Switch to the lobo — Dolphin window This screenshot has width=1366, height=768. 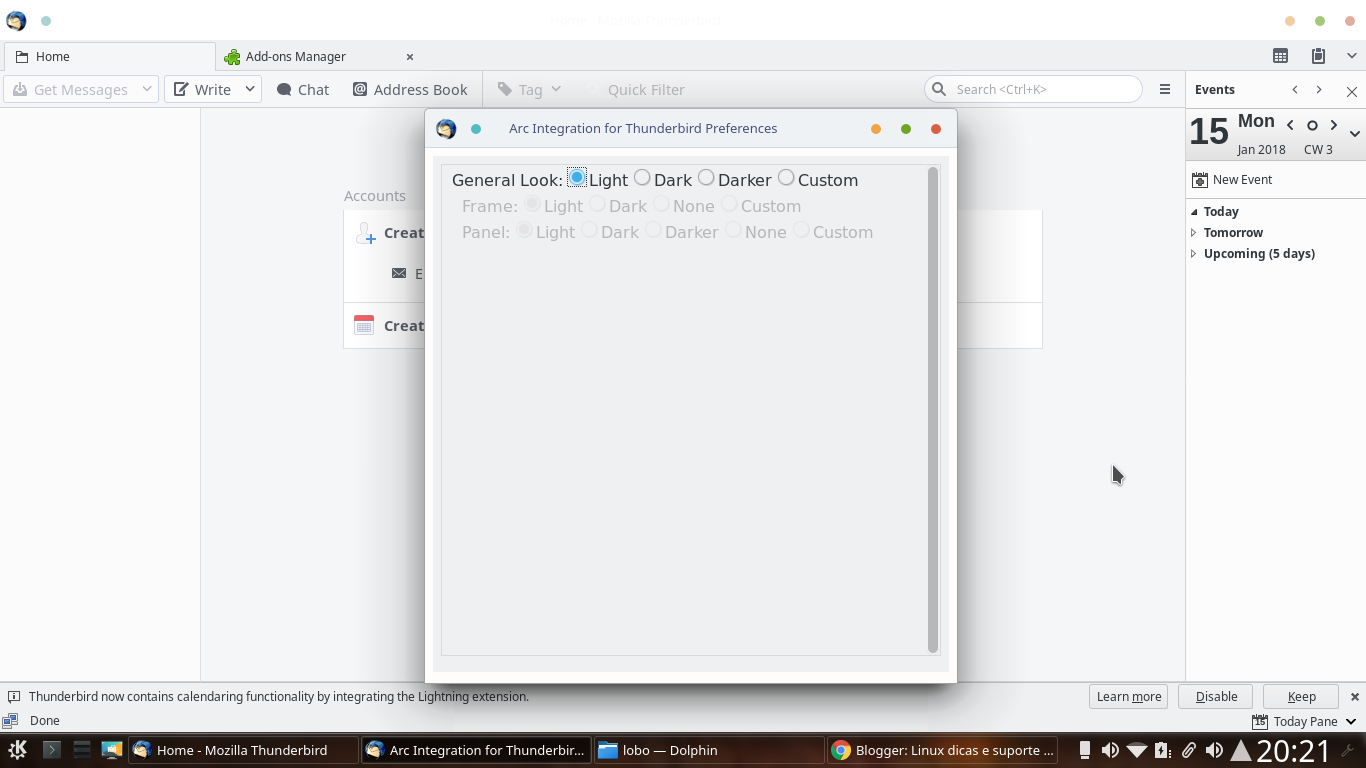coord(709,750)
